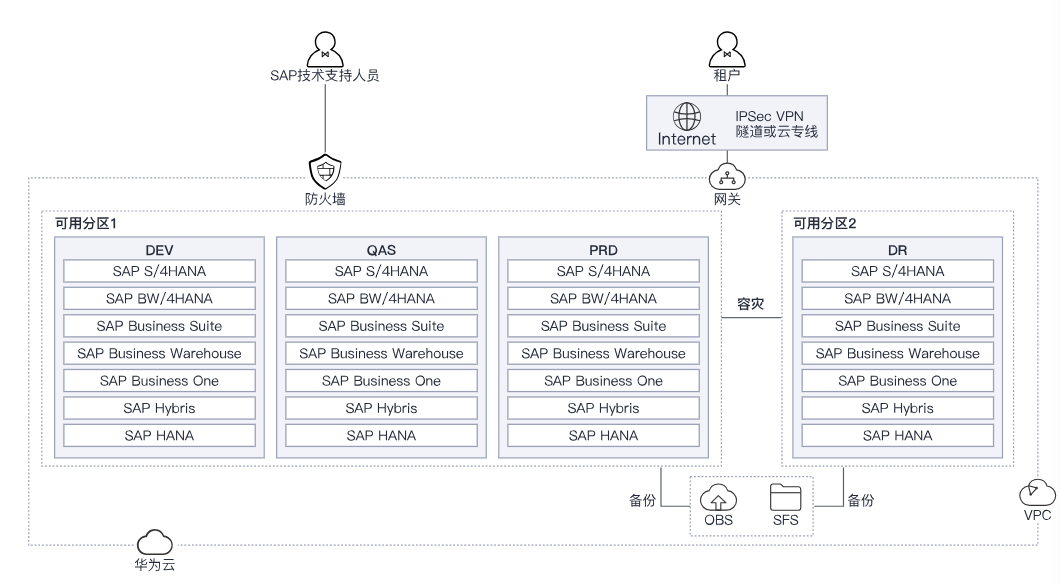Select SAP HANA box in QAS

381,435
